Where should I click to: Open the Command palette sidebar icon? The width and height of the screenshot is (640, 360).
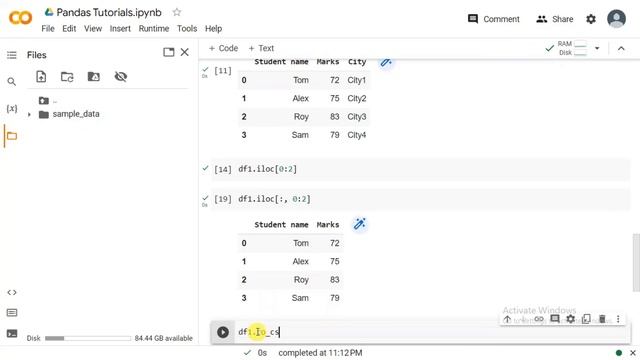pyautogui.click(x=12, y=313)
